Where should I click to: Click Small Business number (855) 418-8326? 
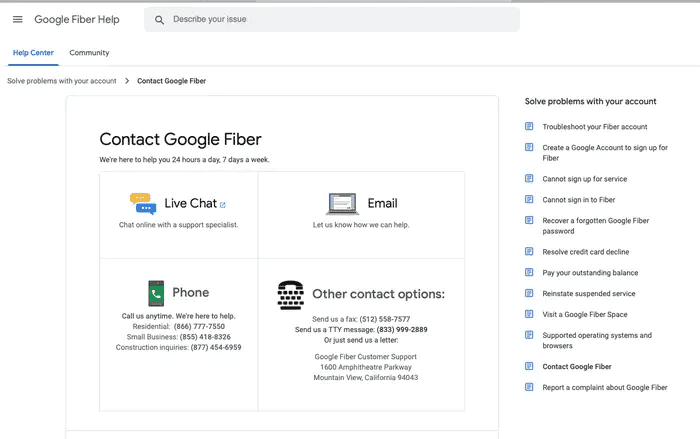tap(205, 337)
